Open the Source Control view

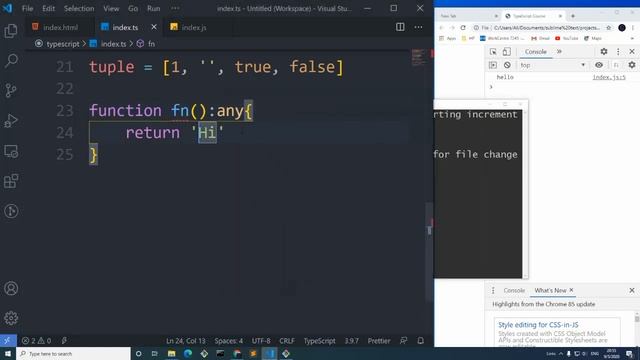(11, 90)
